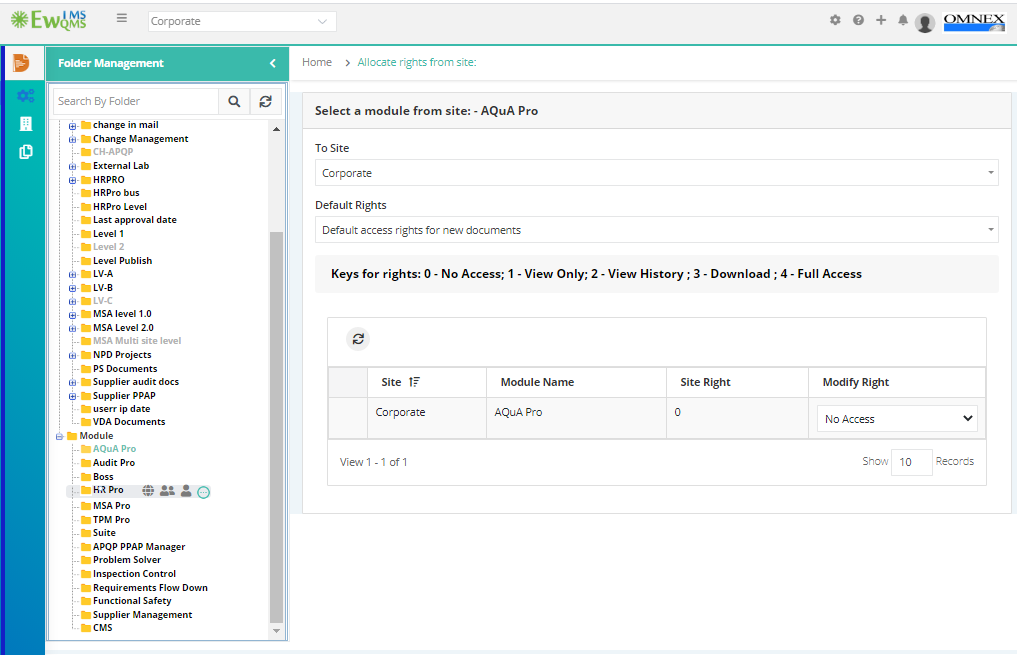This screenshot has height=655, width=1017.
Task: Select the Problem Solver folder
Action: (x=126, y=560)
